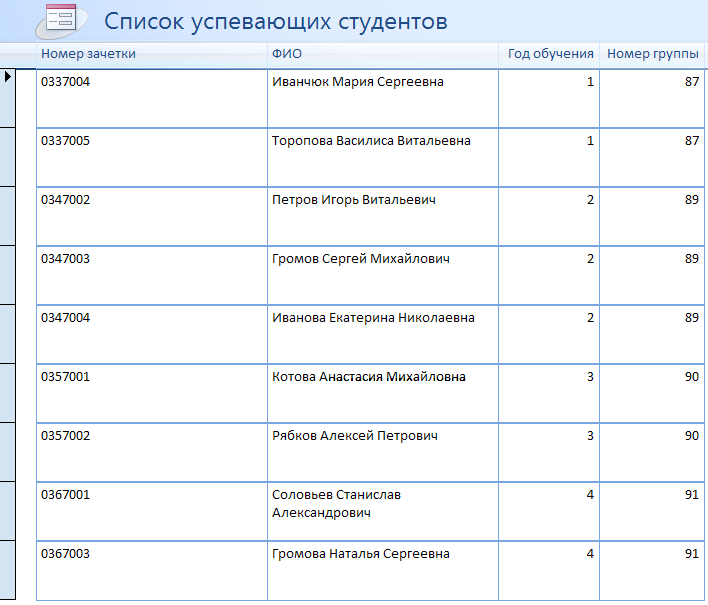Select the 'Список успевающих студентов' title
The height and width of the screenshot is (605, 708).
point(275,22)
